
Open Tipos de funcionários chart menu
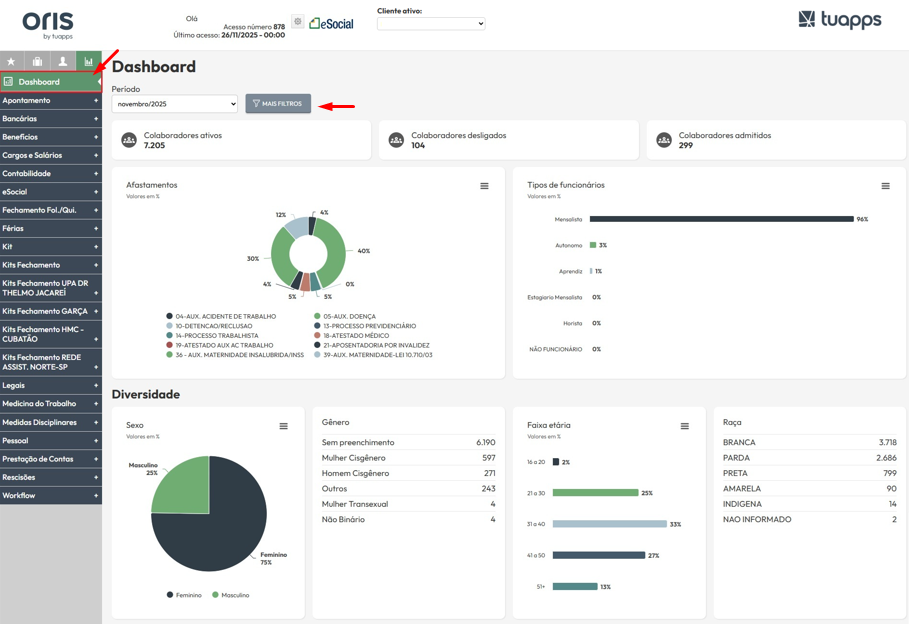click(x=885, y=186)
